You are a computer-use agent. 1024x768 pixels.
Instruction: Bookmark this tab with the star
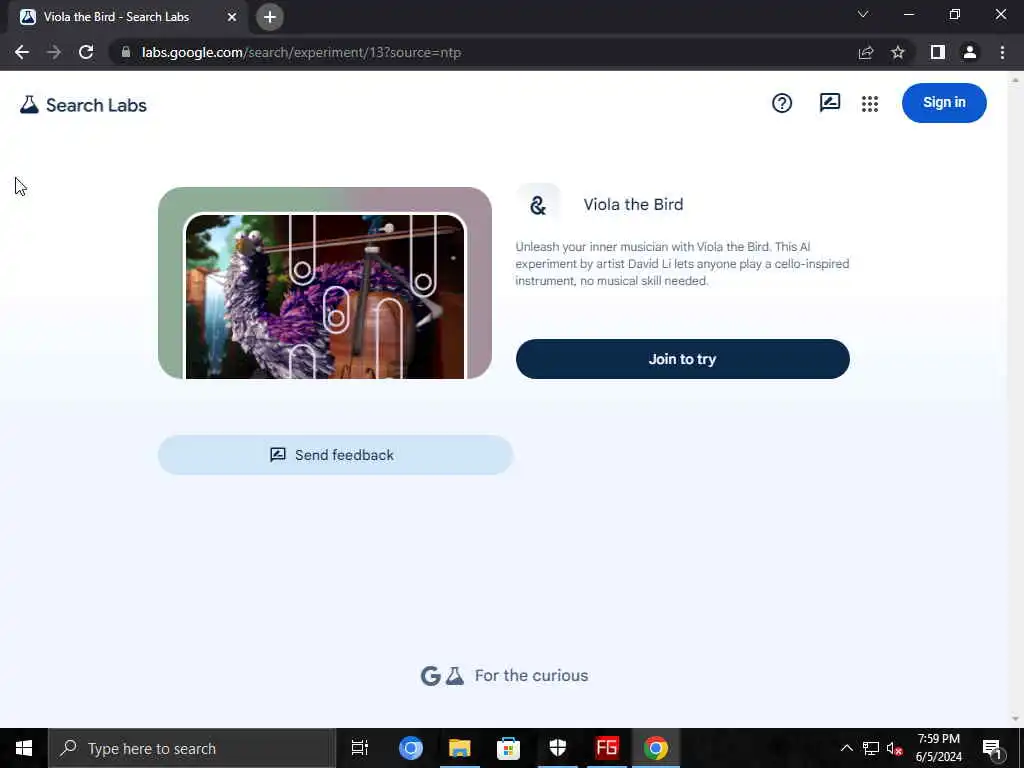point(898,52)
